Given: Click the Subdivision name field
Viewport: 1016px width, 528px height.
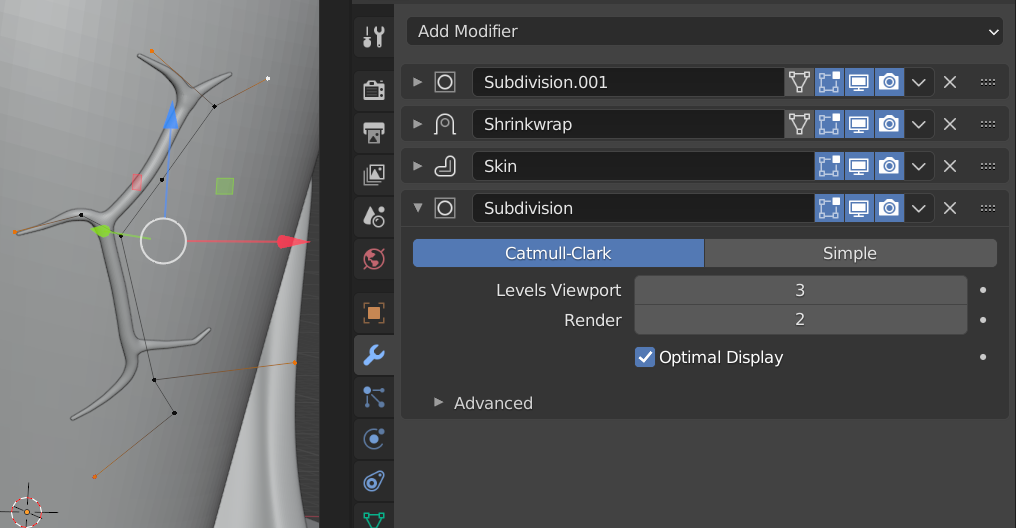Looking at the screenshot, I should click(x=643, y=208).
